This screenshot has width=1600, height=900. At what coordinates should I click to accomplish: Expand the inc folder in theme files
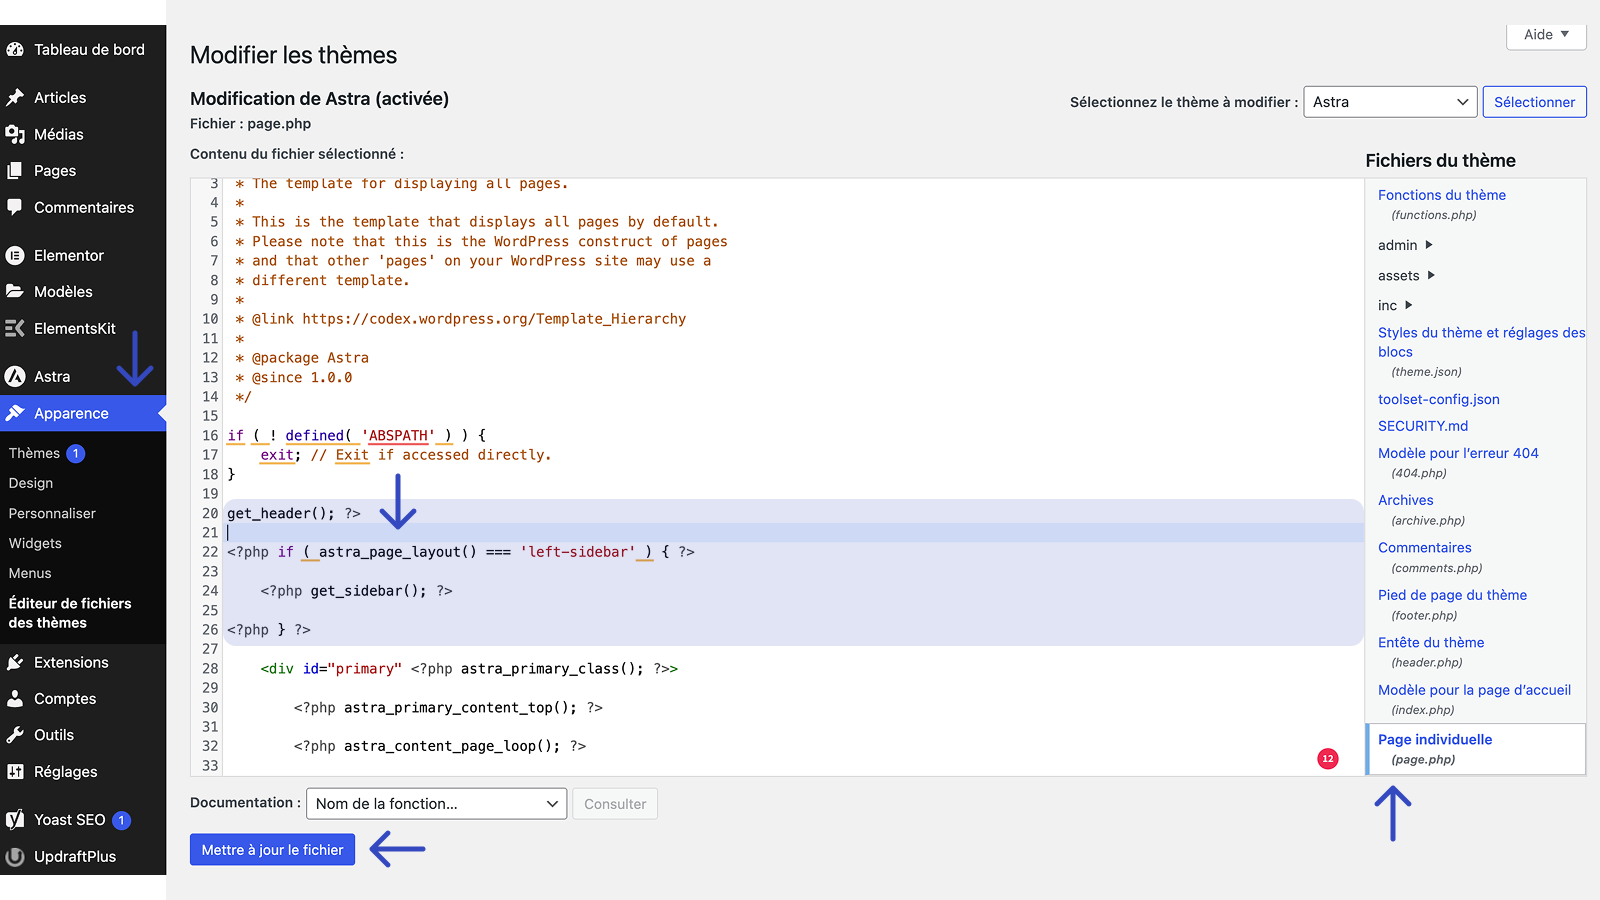click(1395, 305)
